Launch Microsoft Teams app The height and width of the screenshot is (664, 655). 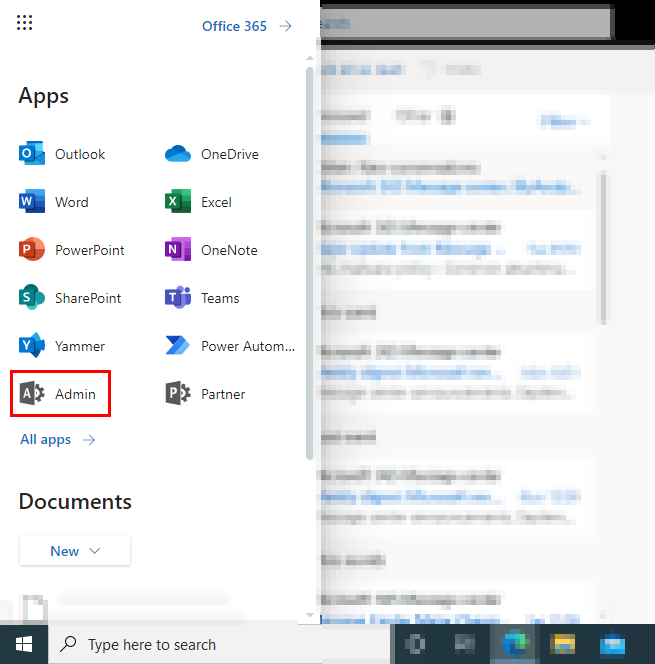pos(202,298)
